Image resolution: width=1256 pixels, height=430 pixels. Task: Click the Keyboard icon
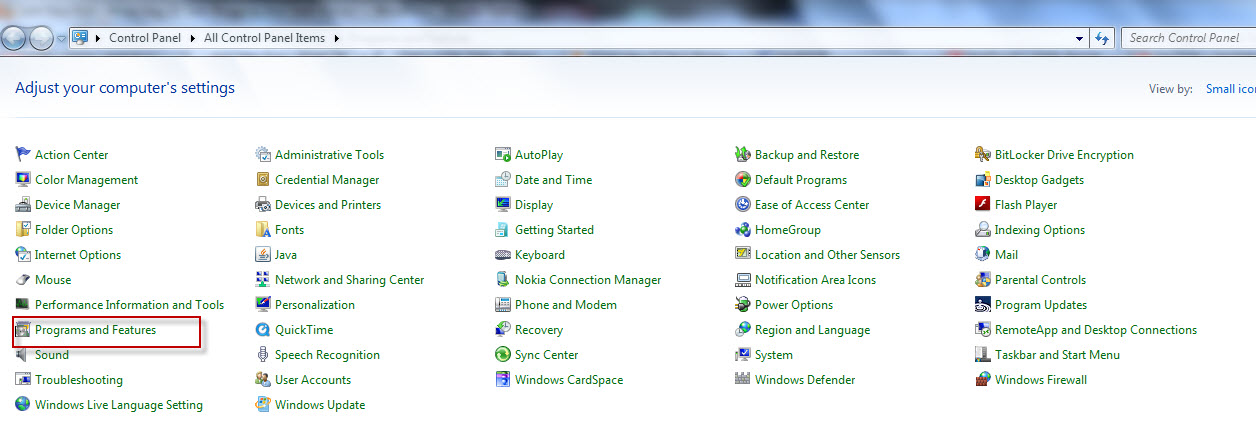[503, 254]
